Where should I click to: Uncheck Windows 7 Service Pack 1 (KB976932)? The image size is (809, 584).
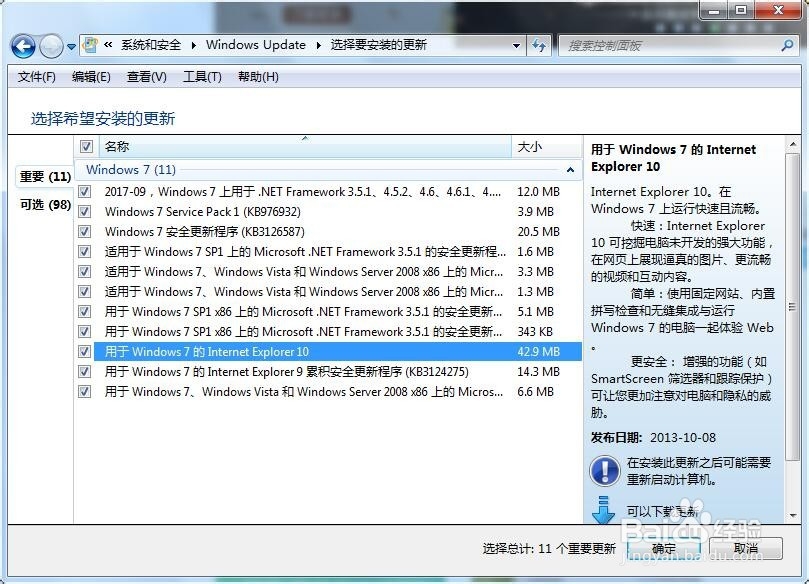pos(85,212)
